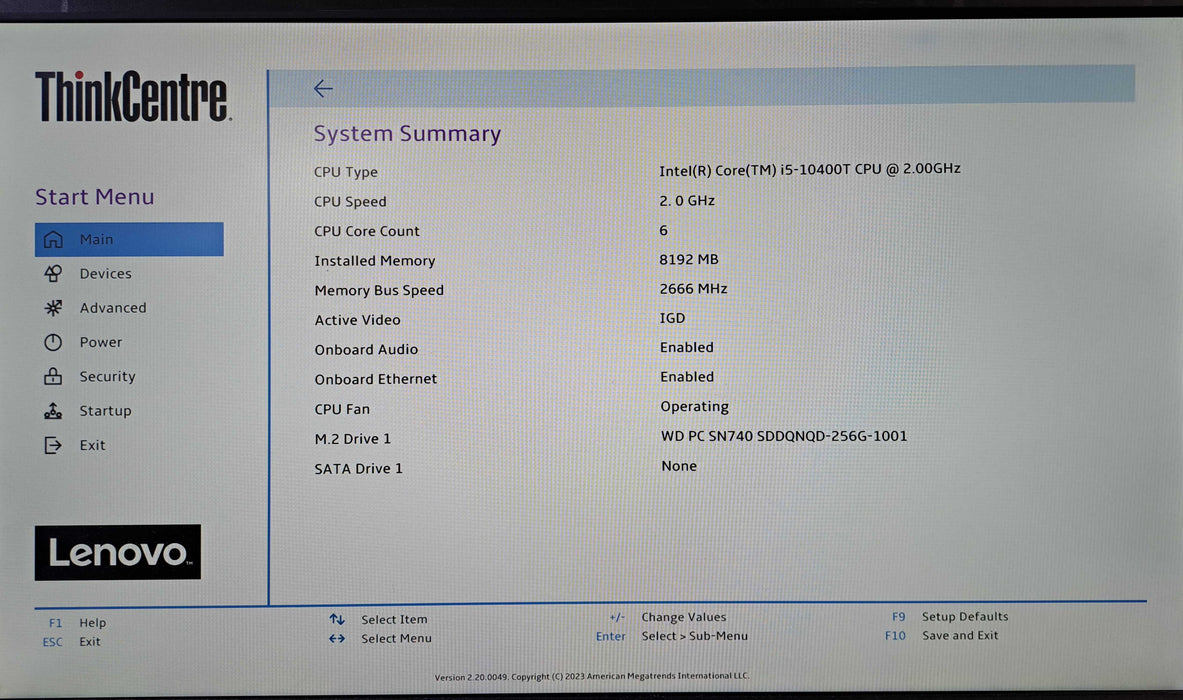Click the ThinkCentre logo
Screen dimensions: 1183x700
133,96
